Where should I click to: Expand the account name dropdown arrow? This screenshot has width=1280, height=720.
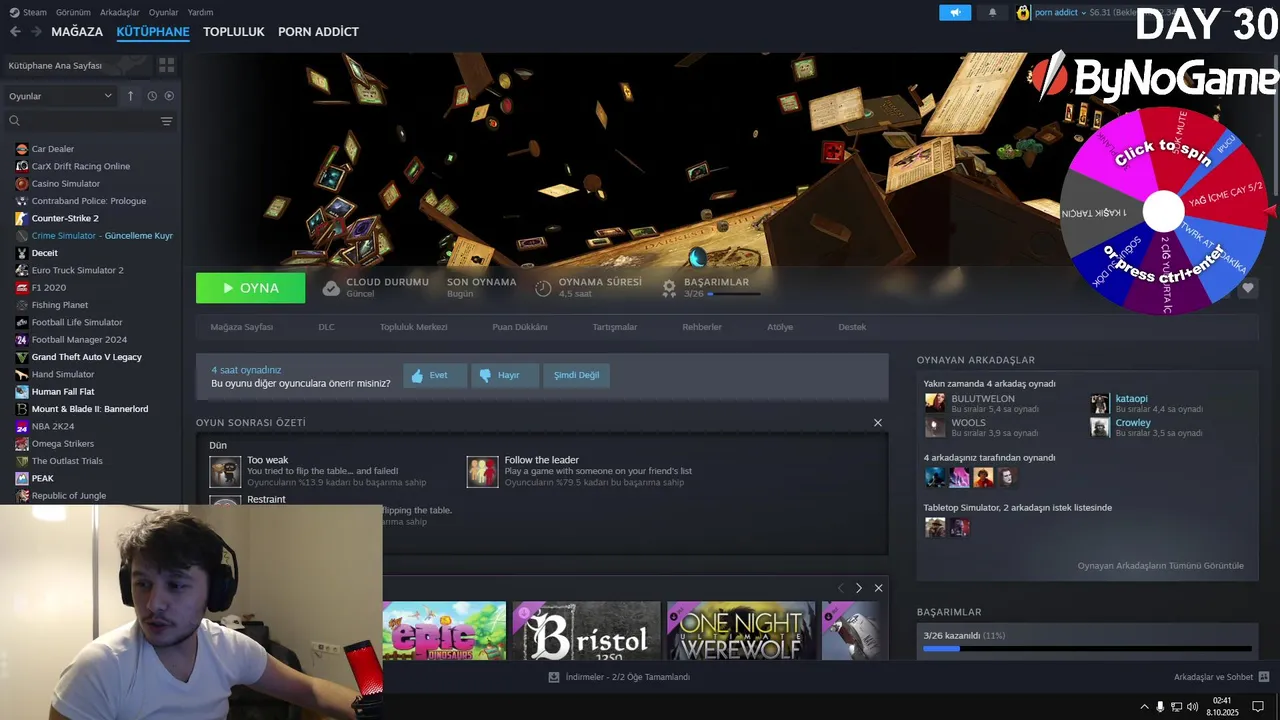point(1083,13)
